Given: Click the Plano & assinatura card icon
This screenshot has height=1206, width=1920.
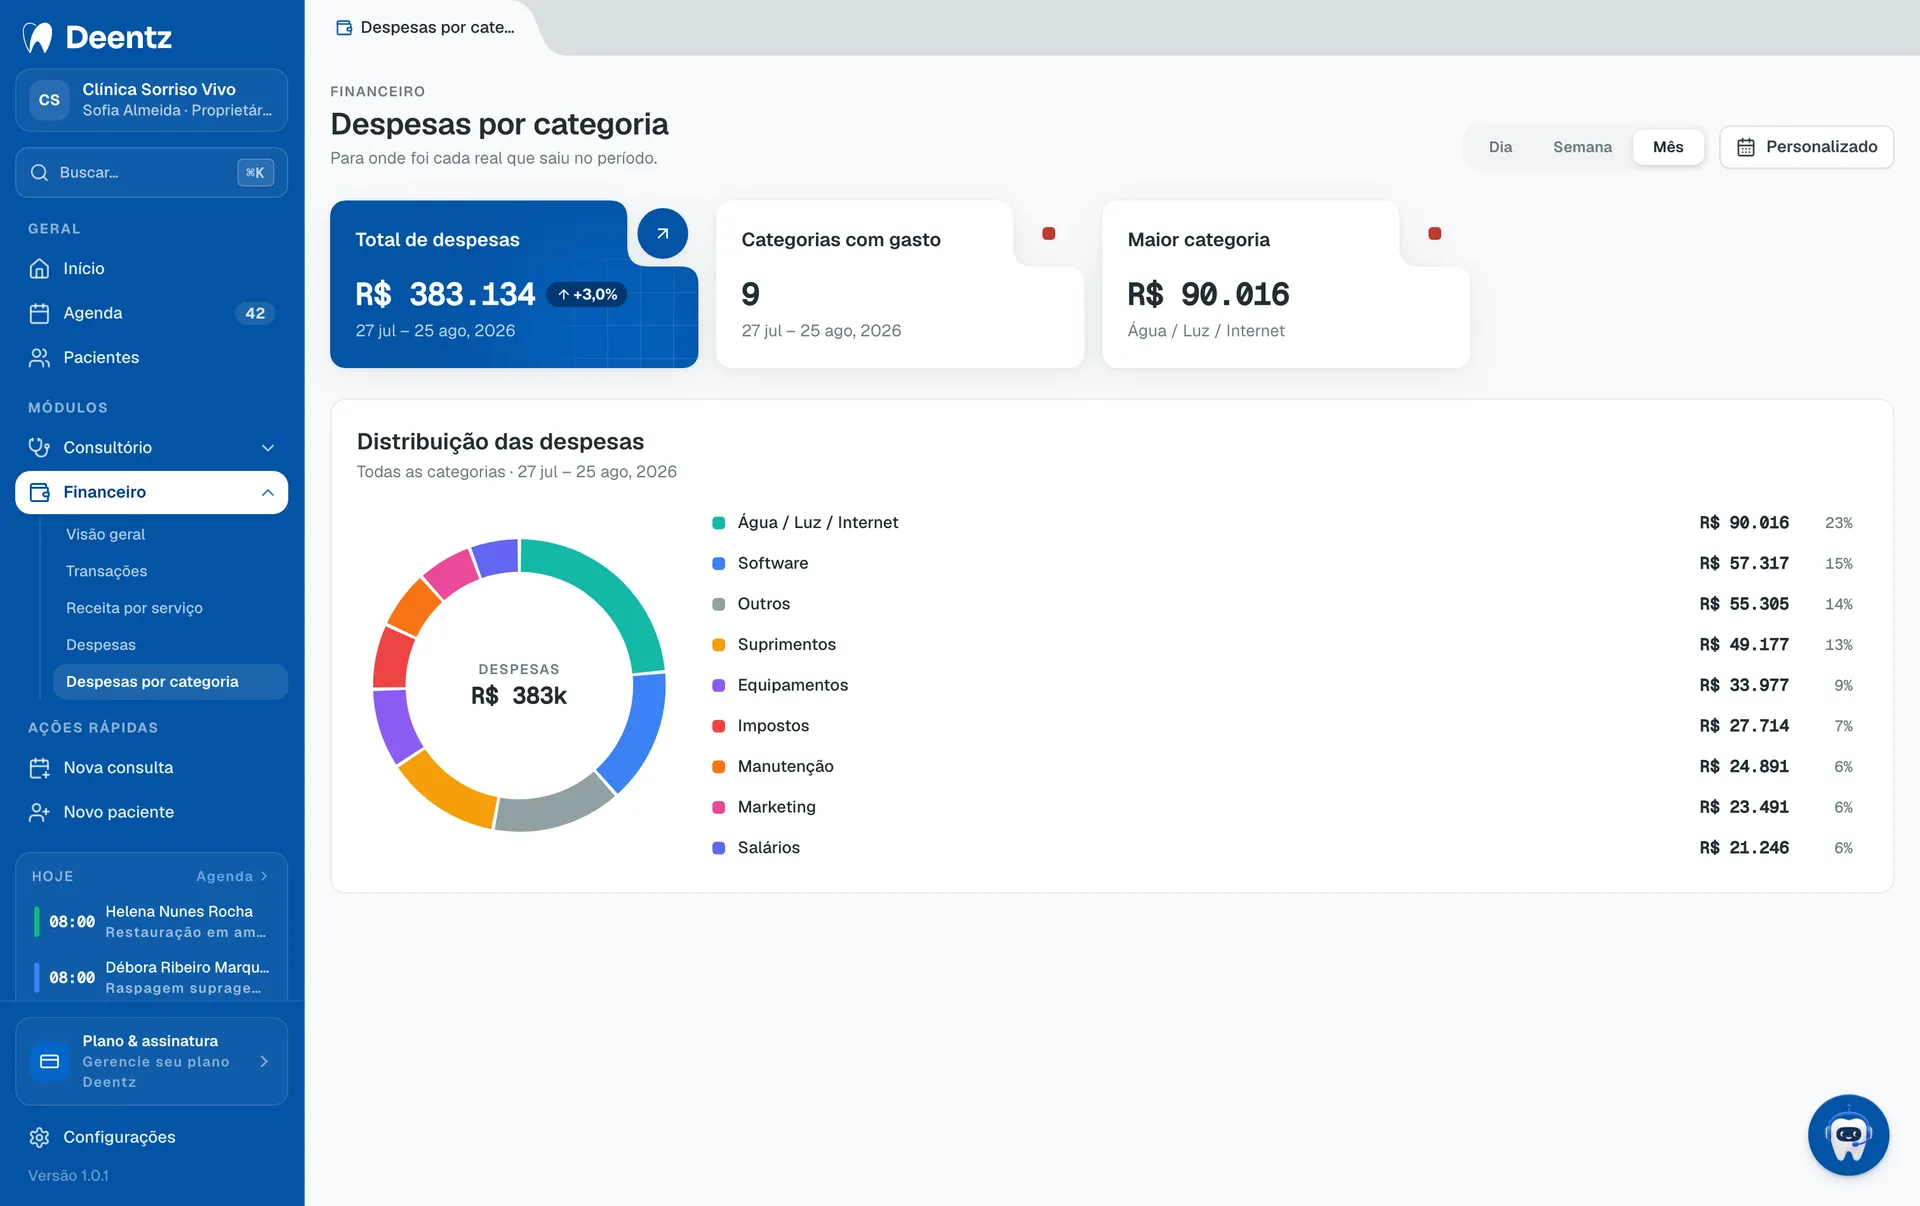Looking at the screenshot, I should 49,1061.
